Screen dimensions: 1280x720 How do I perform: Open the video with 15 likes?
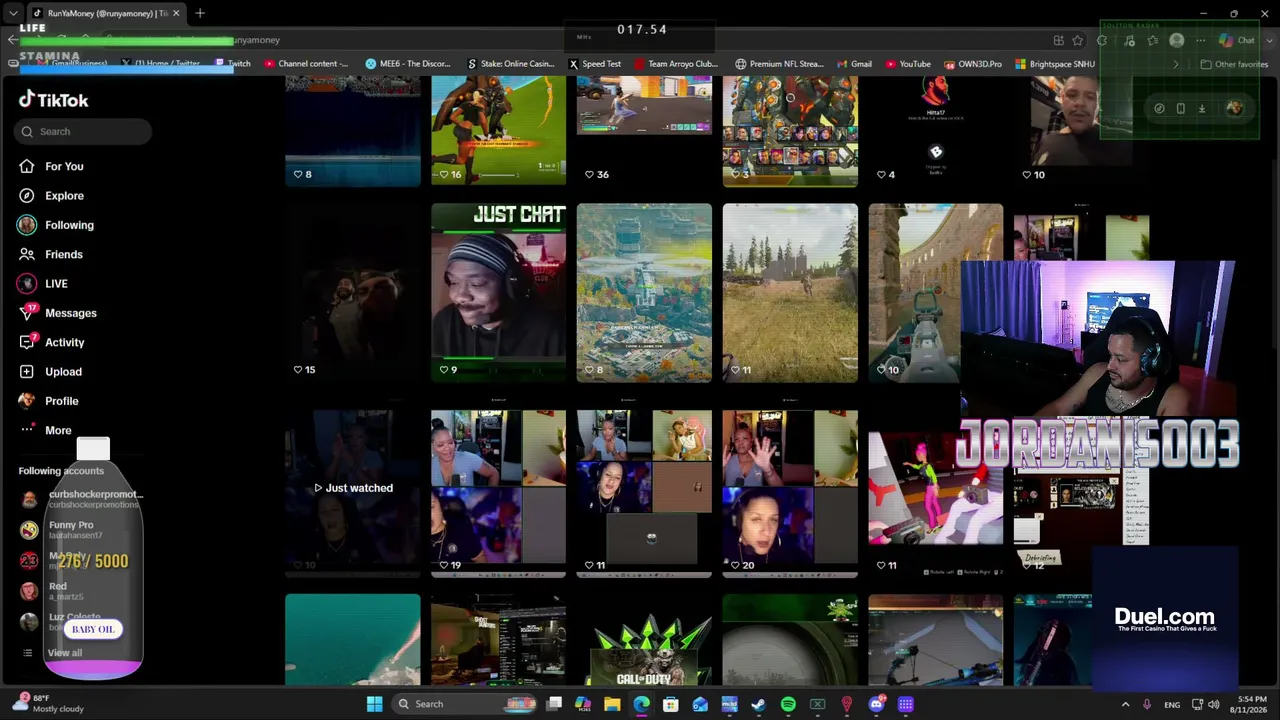pyautogui.click(x=352, y=293)
